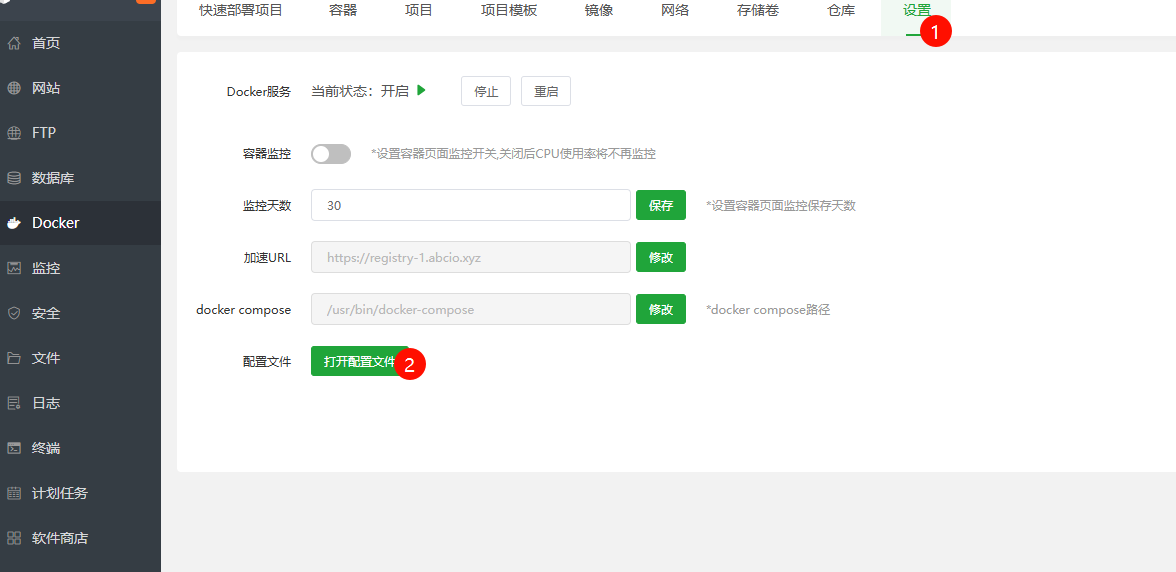
Task: Click the hint *设置容器页面监控保存天数
Action: (x=781, y=205)
